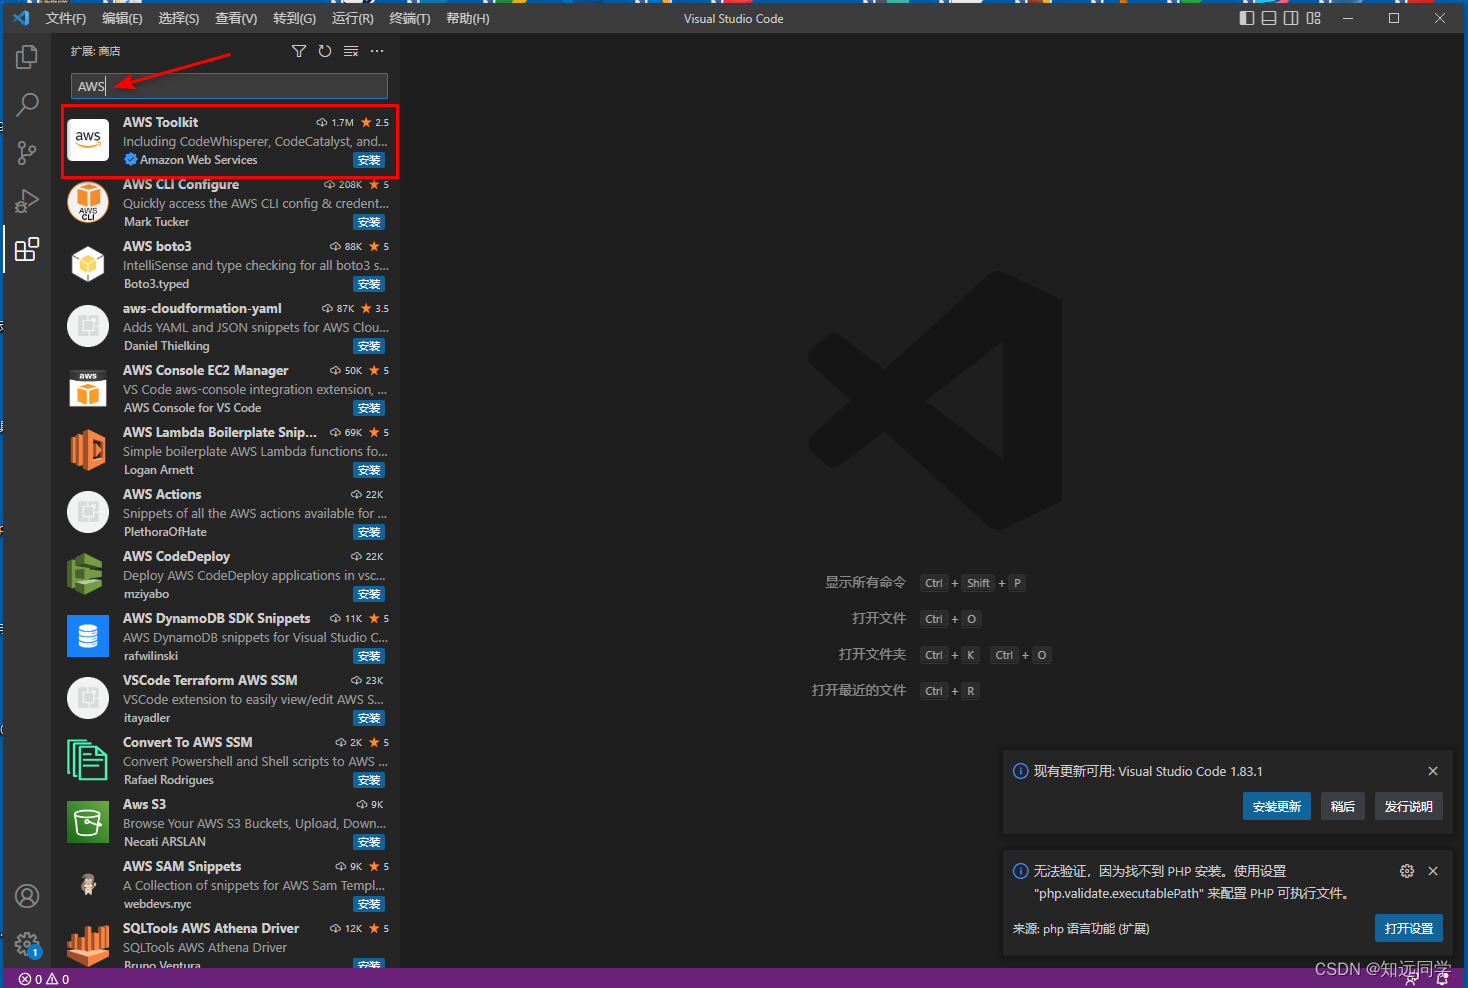
Task: Select Aws S3 extension bucket icon
Action: [88, 822]
